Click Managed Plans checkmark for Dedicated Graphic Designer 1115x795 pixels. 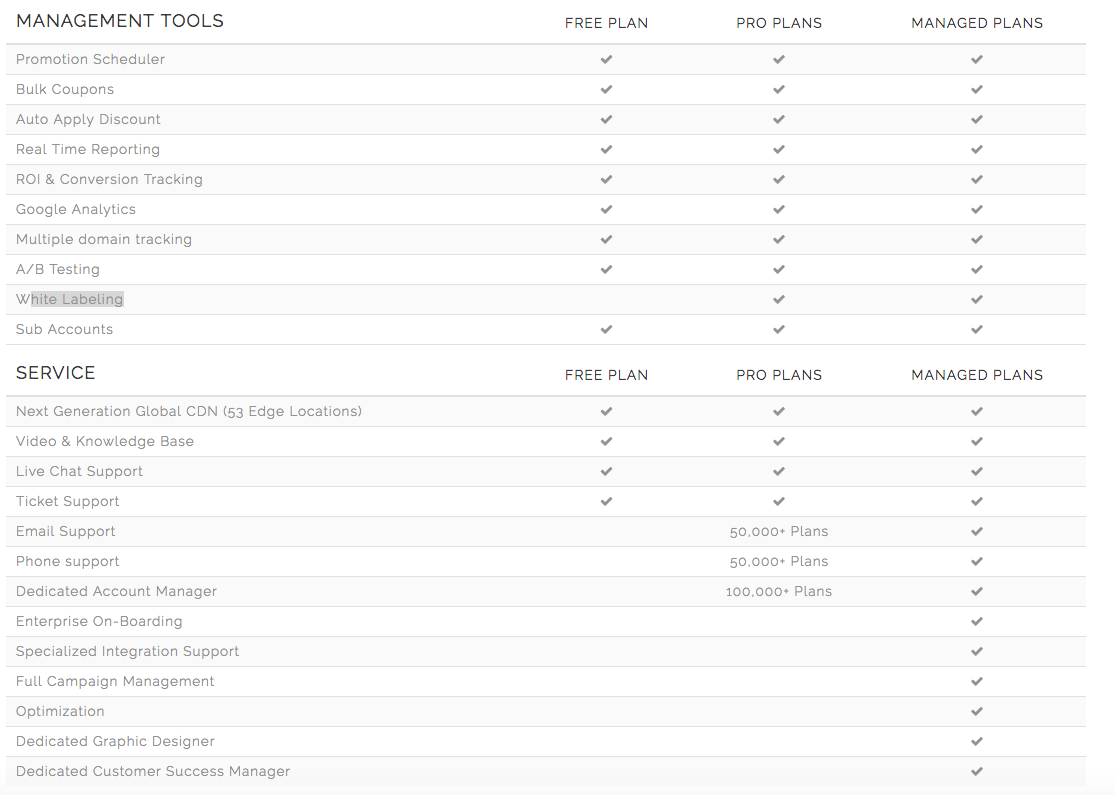point(977,741)
